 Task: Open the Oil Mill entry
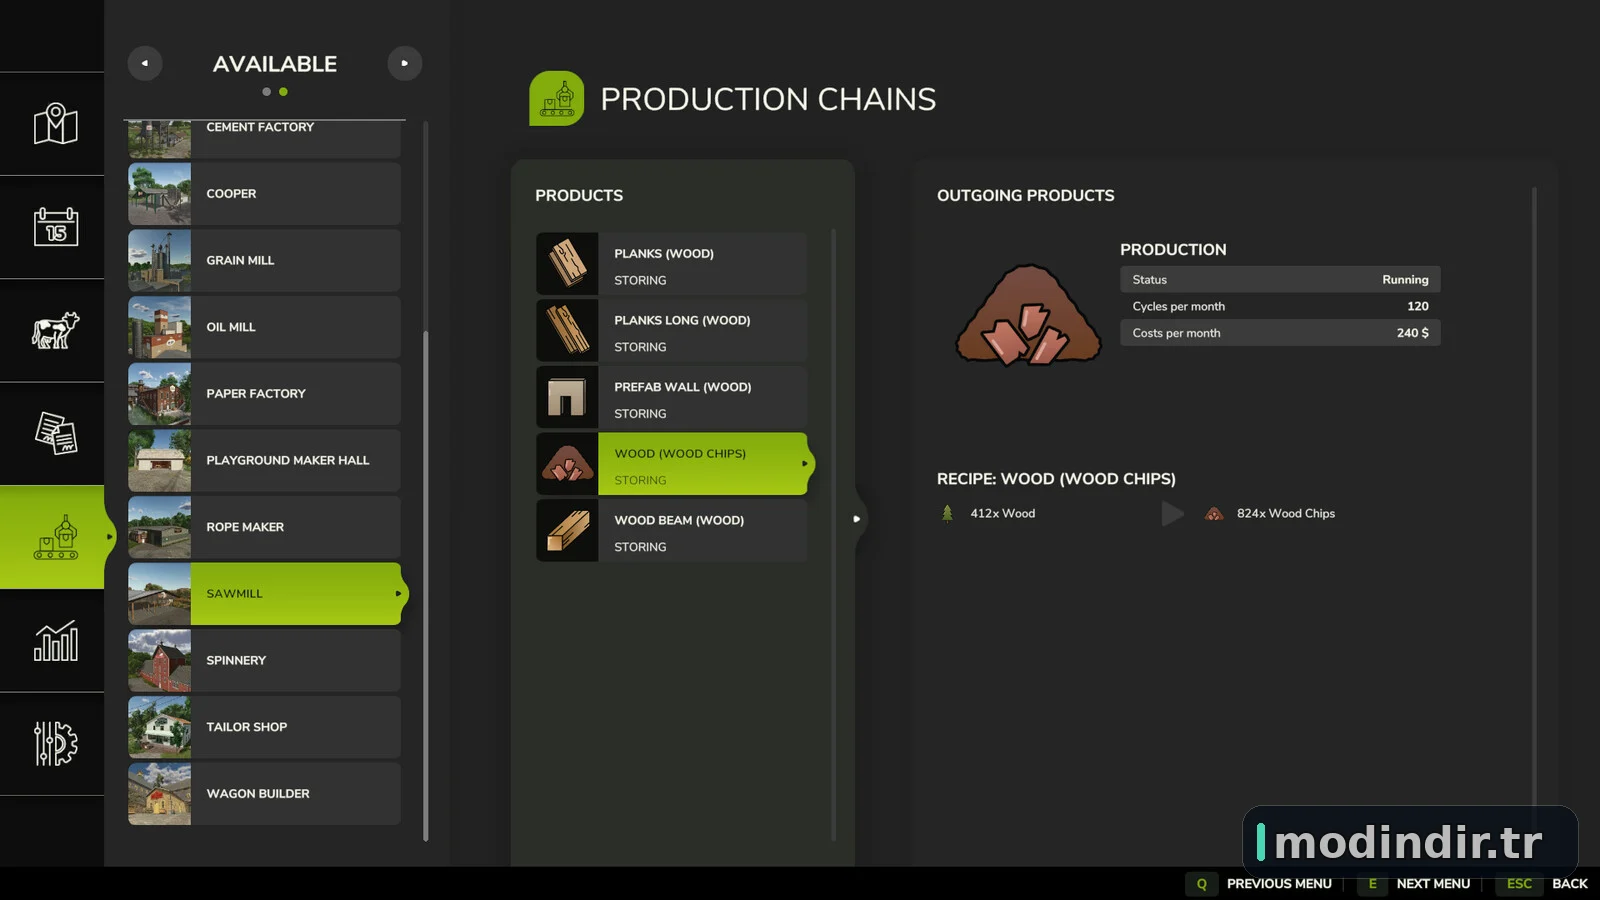point(264,327)
